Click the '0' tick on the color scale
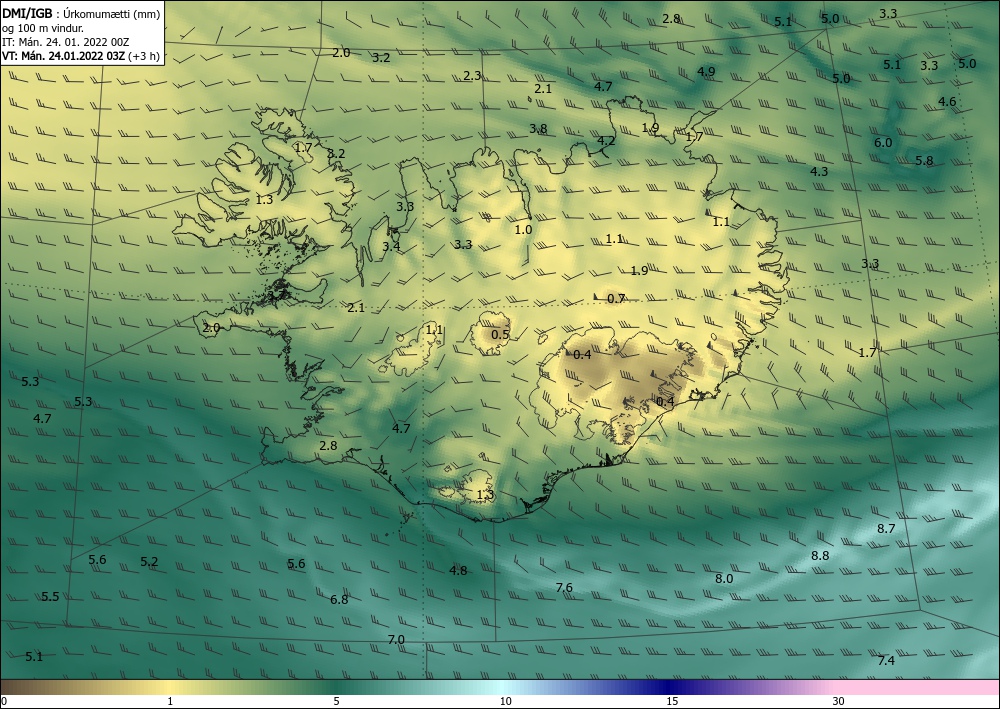1000x709 pixels. [x=4, y=701]
